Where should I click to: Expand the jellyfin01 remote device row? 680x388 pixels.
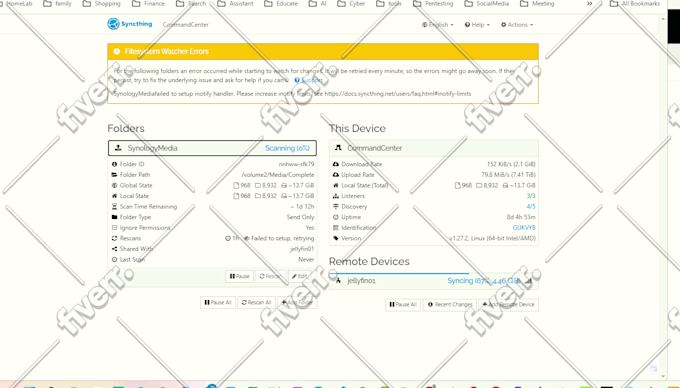434,281
